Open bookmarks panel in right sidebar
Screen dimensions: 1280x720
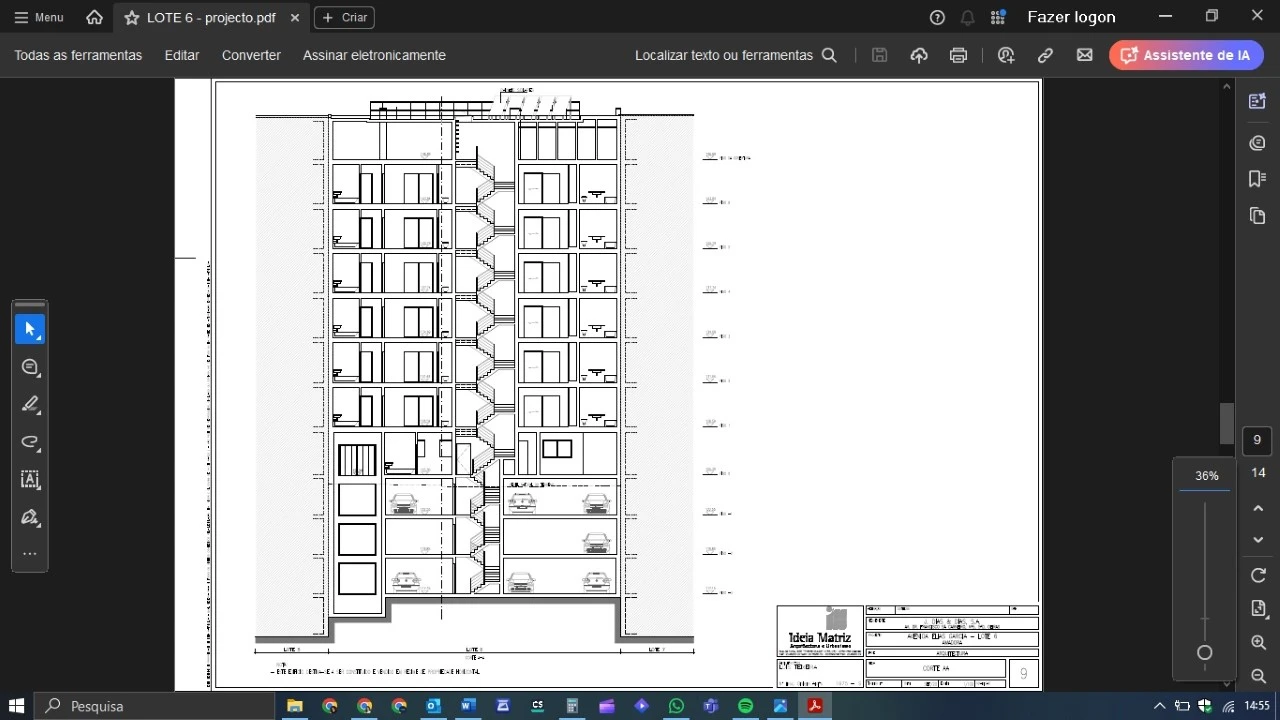pyautogui.click(x=1258, y=179)
